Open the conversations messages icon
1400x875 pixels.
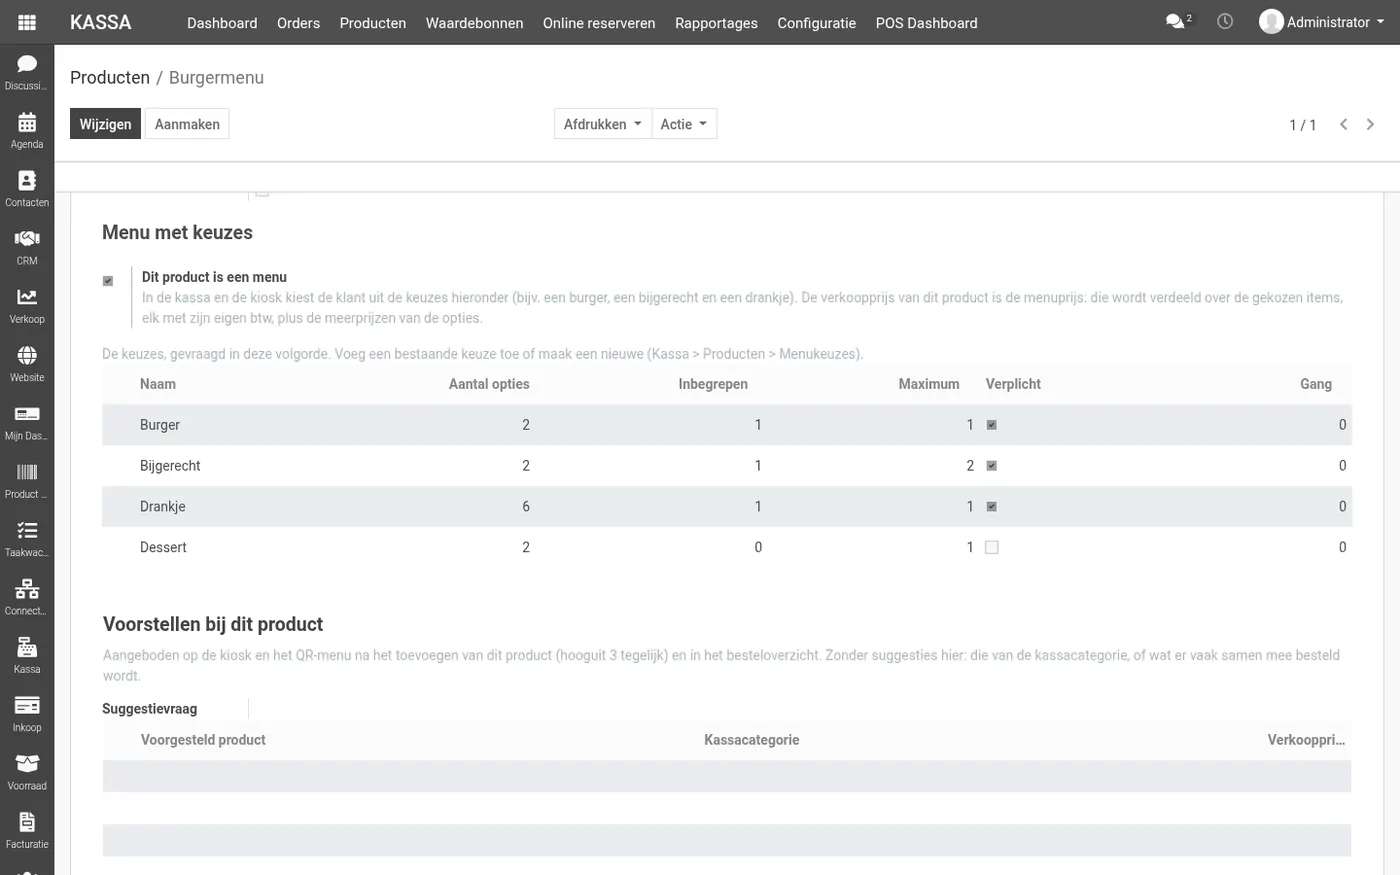(x=1178, y=21)
